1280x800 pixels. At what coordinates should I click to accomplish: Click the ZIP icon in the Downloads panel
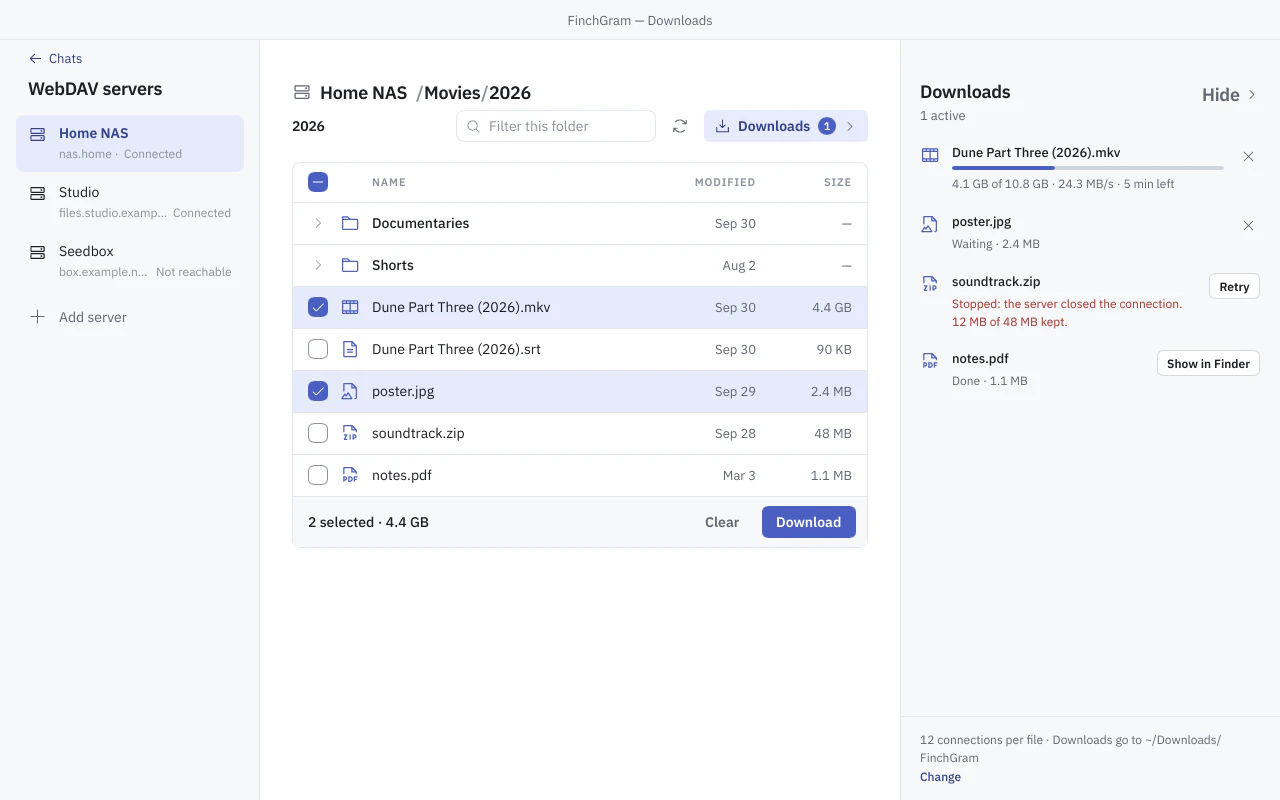click(x=930, y=284)
